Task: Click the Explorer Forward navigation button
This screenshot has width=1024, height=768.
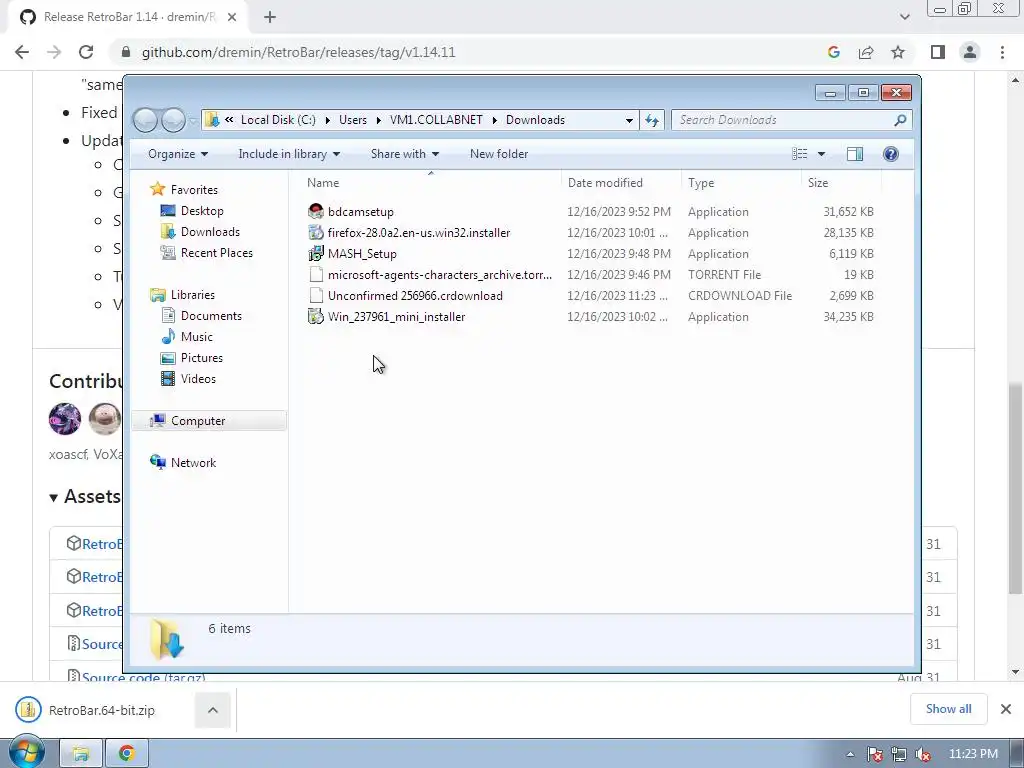Action: click(173, 120)
